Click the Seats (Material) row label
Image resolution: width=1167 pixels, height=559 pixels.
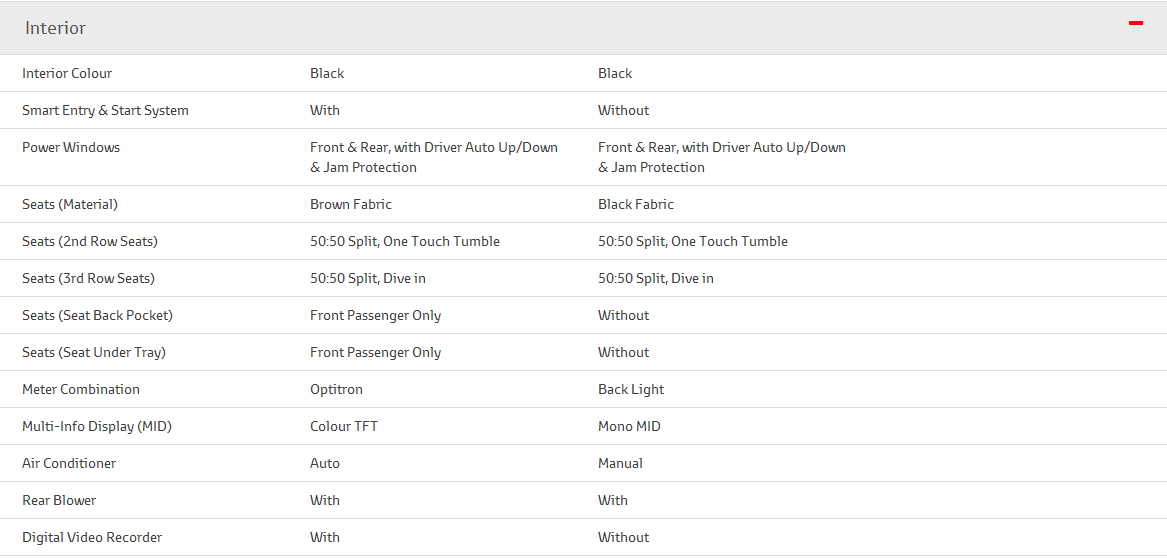70,204
